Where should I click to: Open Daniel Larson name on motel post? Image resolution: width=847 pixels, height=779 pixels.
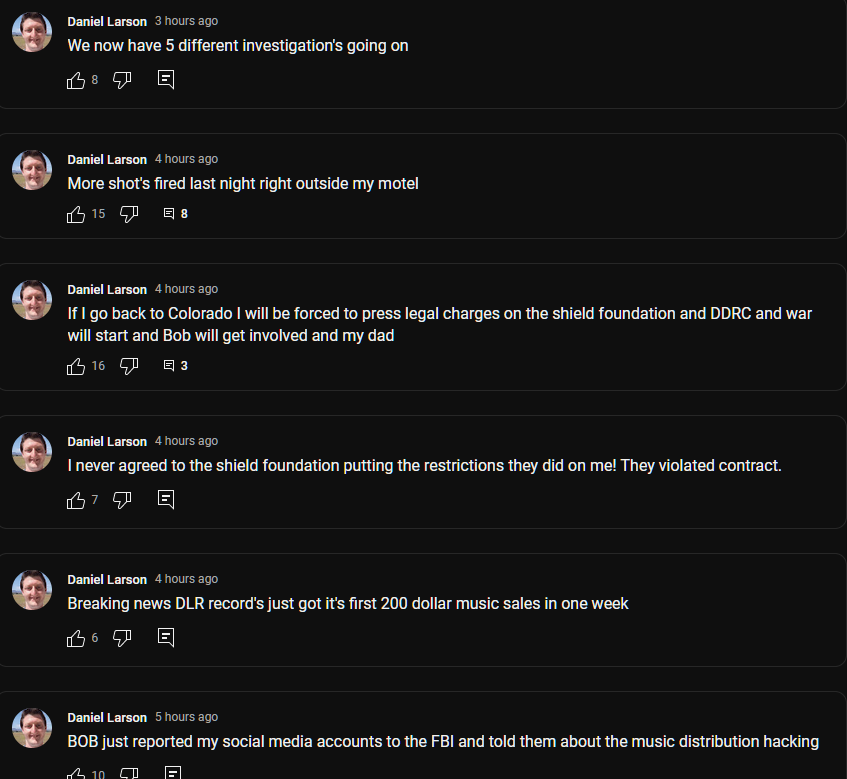(107, 159)
